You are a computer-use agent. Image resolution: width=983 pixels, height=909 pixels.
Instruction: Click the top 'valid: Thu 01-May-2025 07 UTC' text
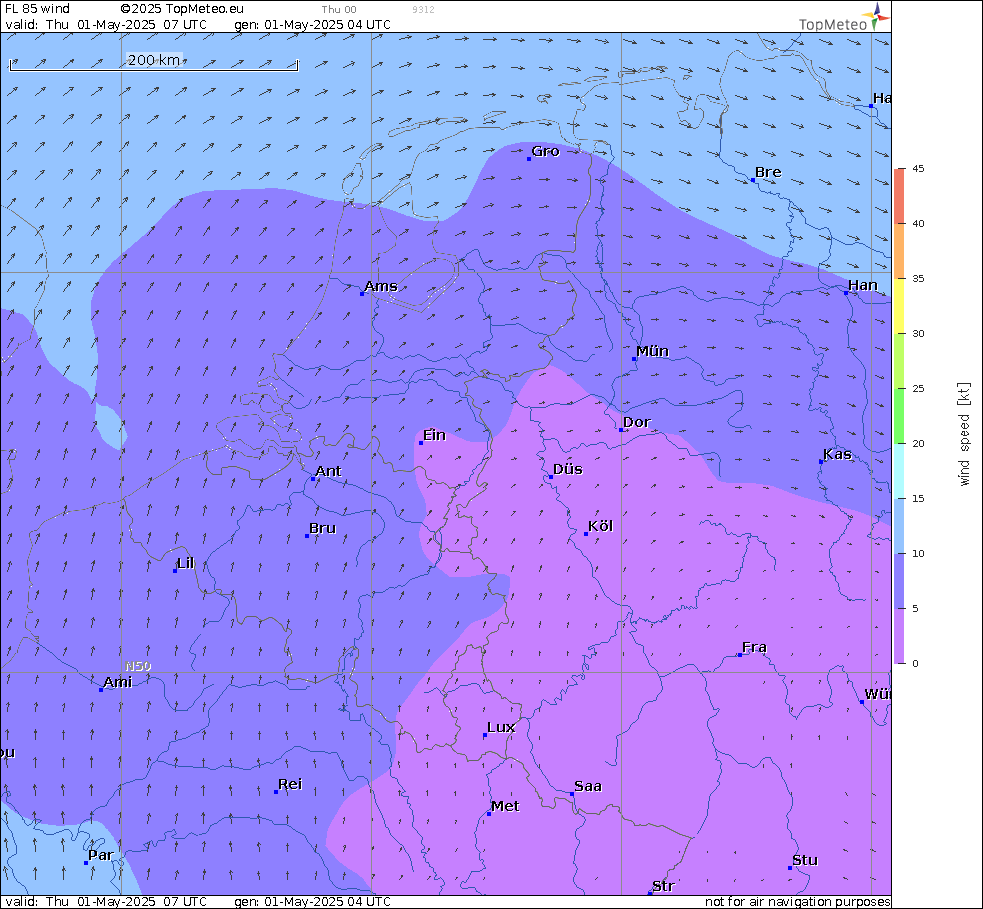coord(106,24)
